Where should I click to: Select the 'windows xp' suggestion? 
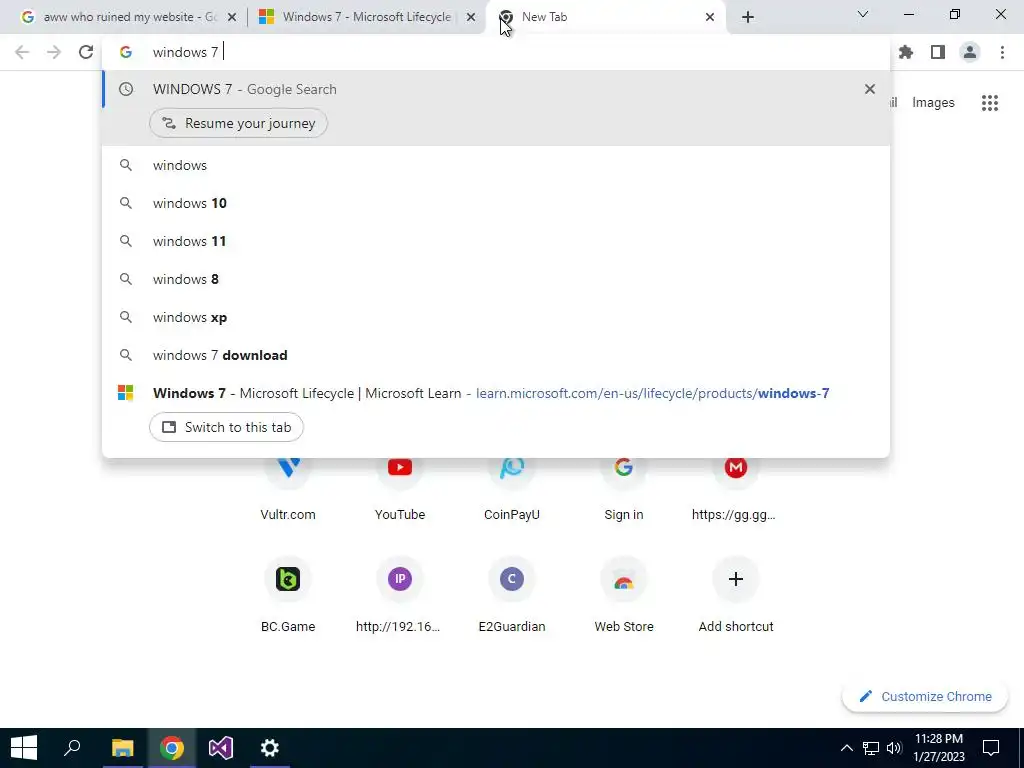tap(496, 317)
